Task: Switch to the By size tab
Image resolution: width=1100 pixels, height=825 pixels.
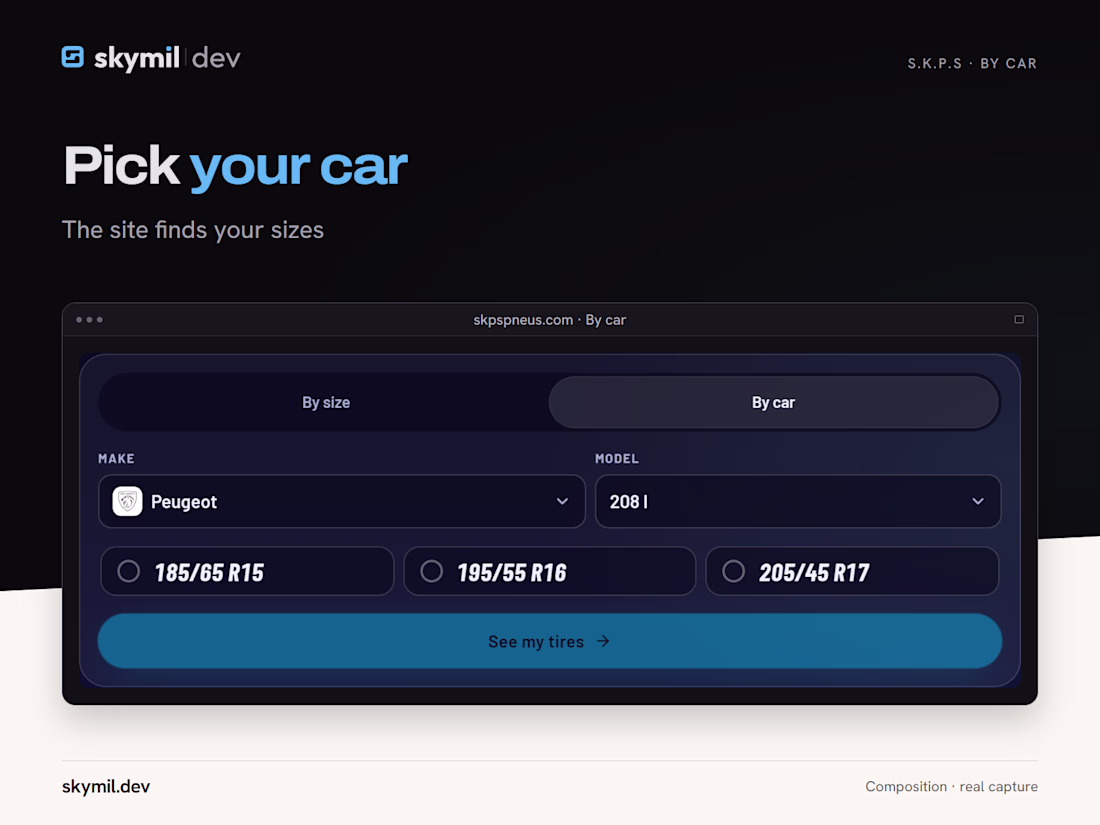Action: click(326, 403)
